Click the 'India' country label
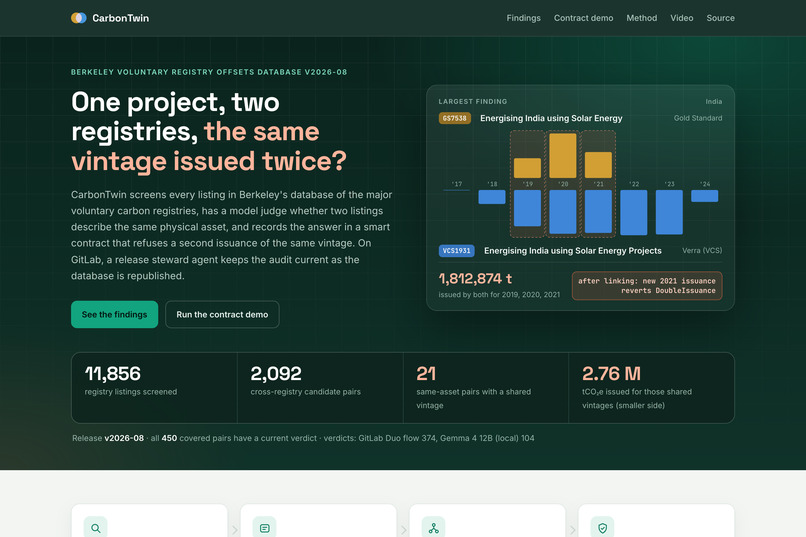Viewport: 806px width, 537px height. coord(713,102)
